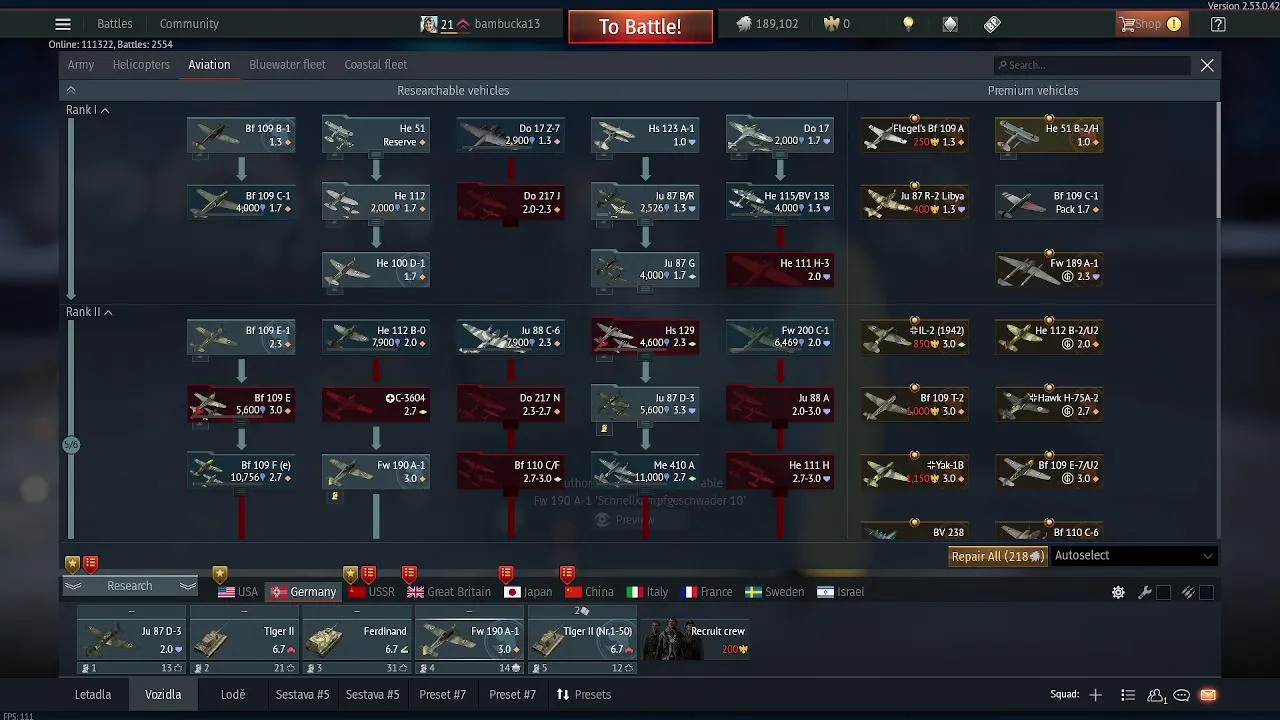
Task: Open the hamburger main menu
Action: point(63,24)
